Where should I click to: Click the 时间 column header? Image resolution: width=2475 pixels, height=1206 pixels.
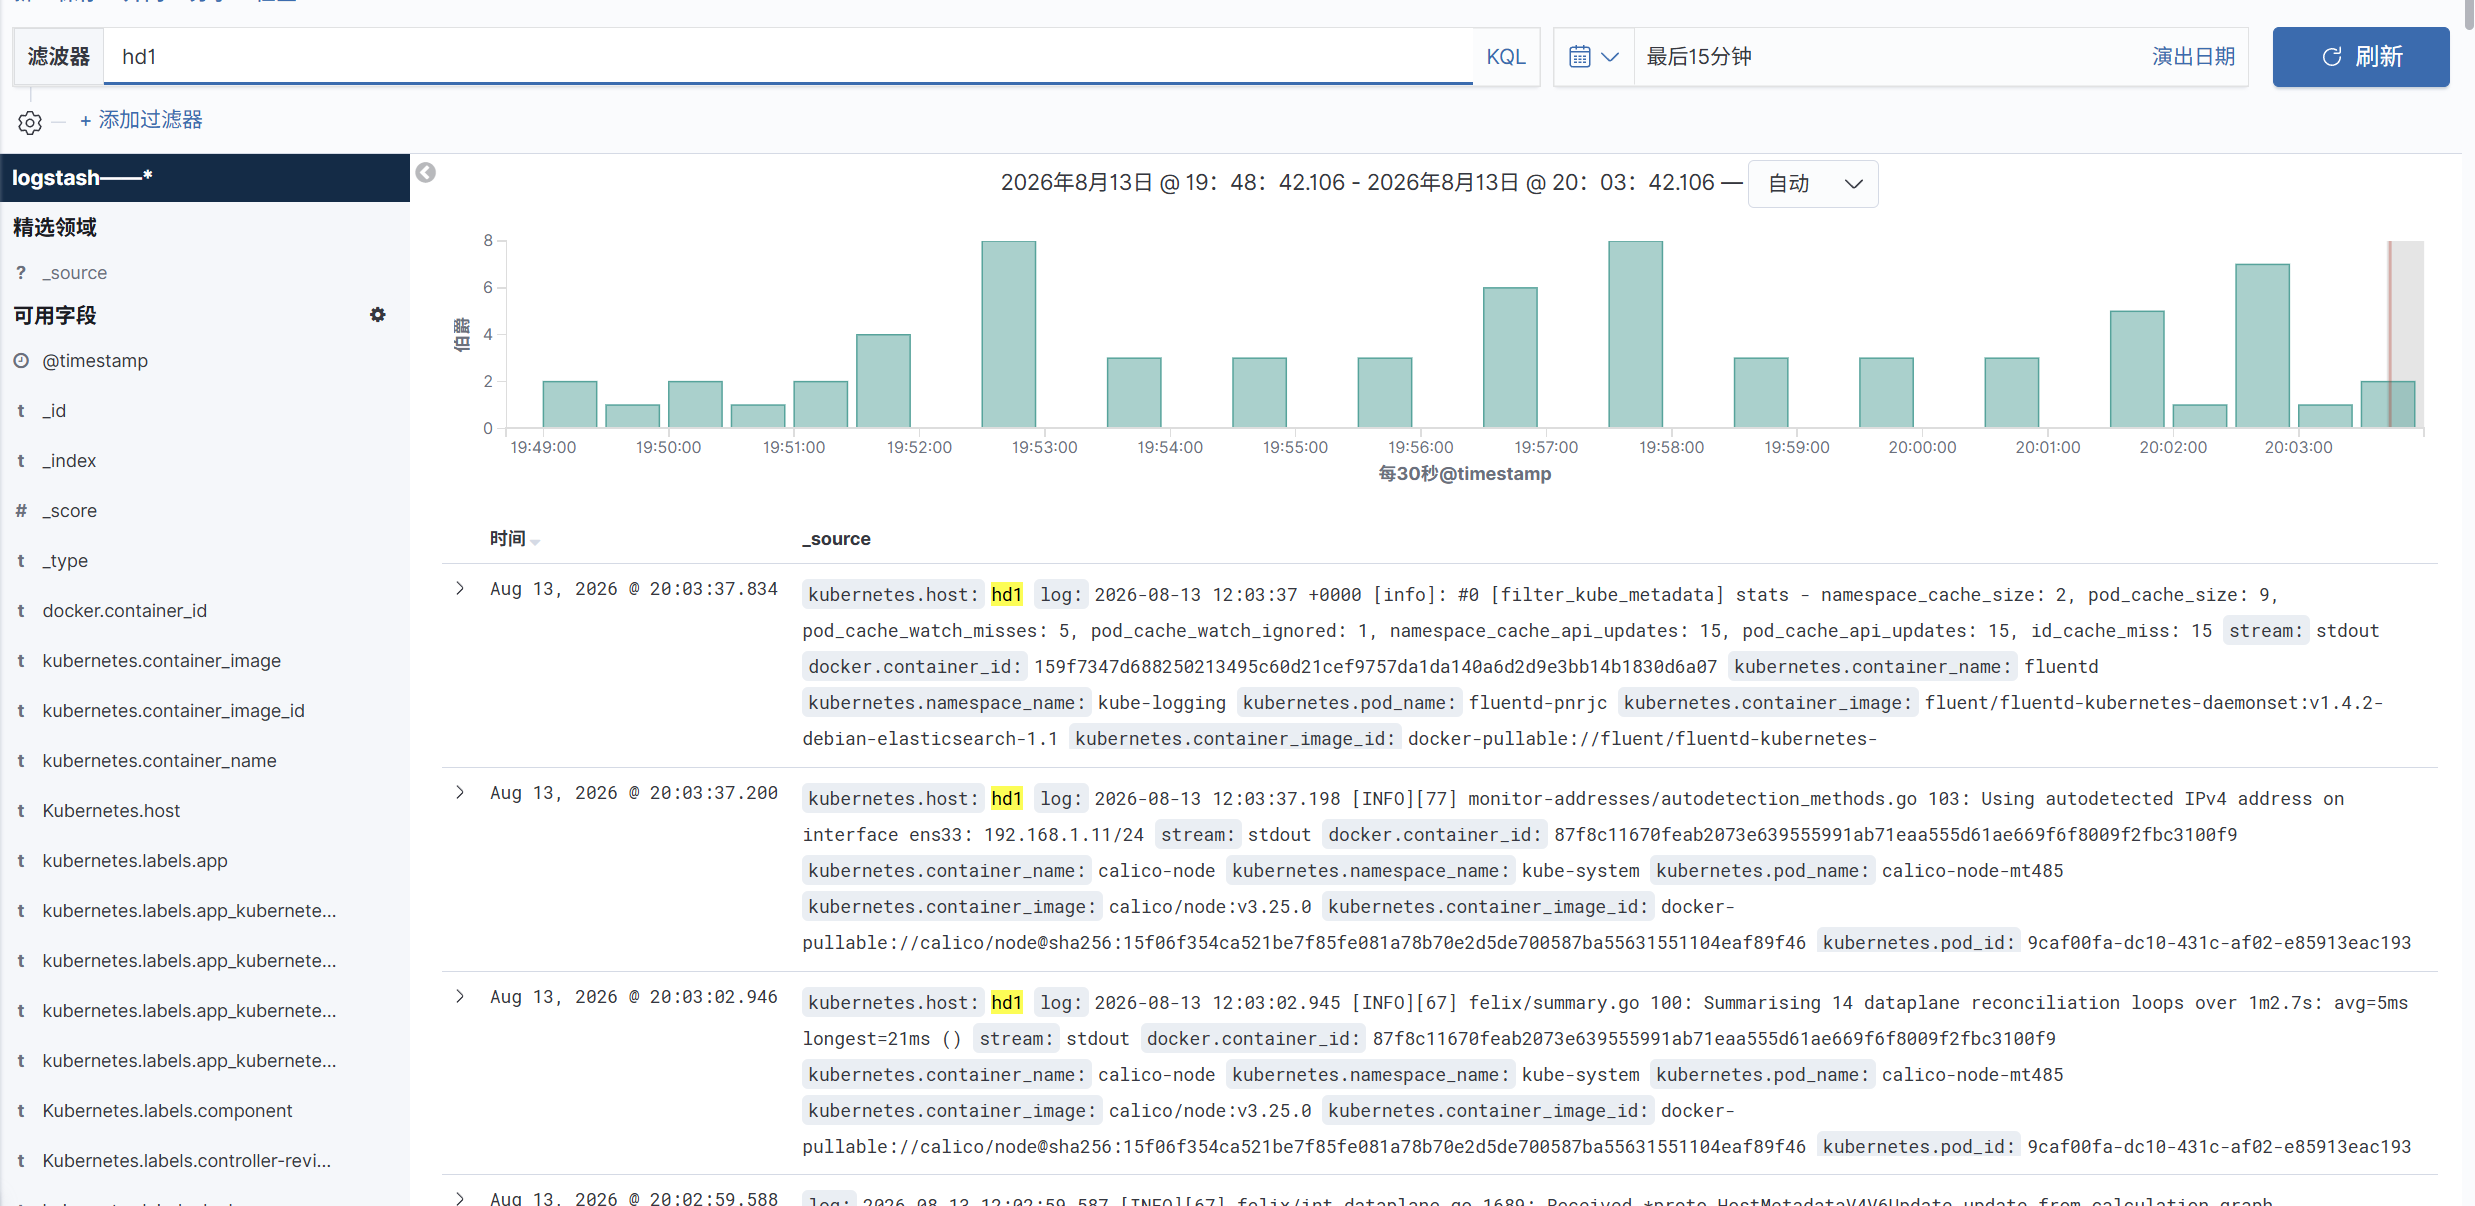[507, 539]
